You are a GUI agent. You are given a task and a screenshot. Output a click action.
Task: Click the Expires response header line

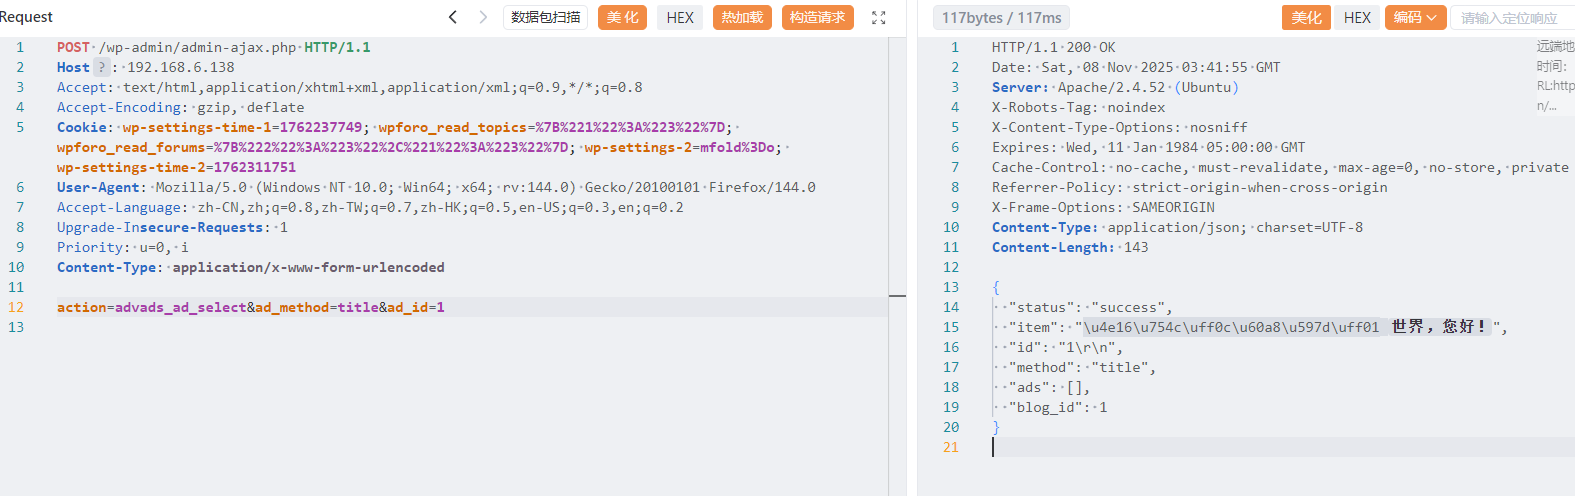[x=1148, y=147]
